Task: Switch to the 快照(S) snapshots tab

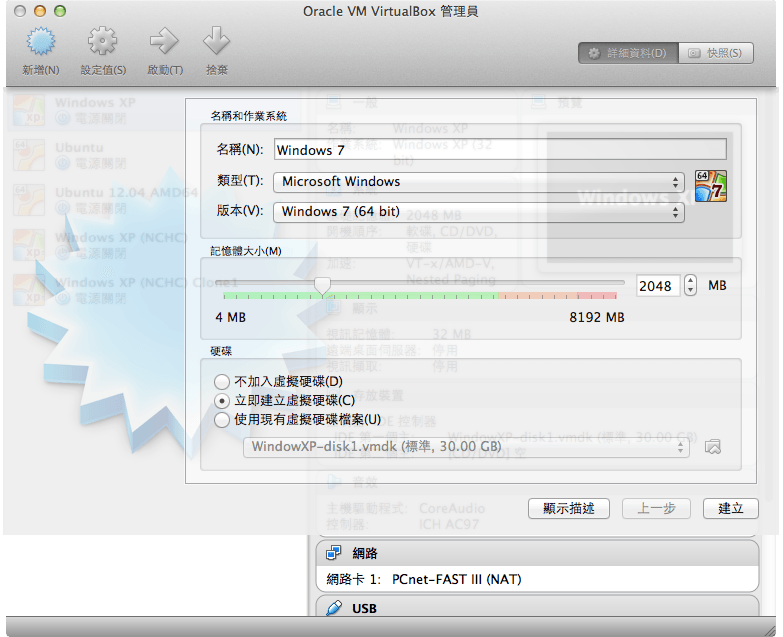Action: [x=716, y=53]
